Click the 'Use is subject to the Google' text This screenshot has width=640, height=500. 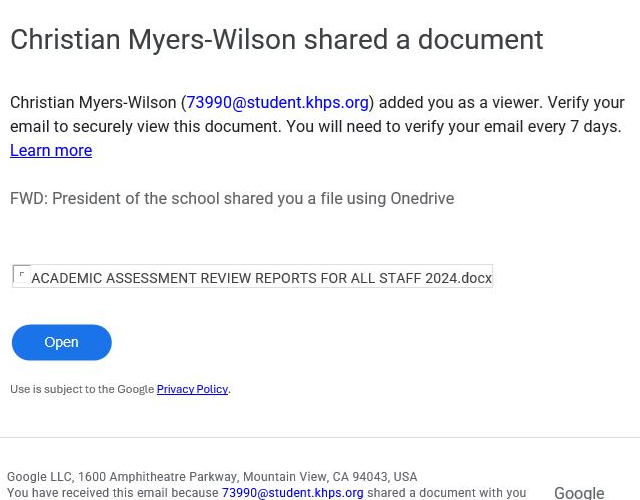(82, 389)
